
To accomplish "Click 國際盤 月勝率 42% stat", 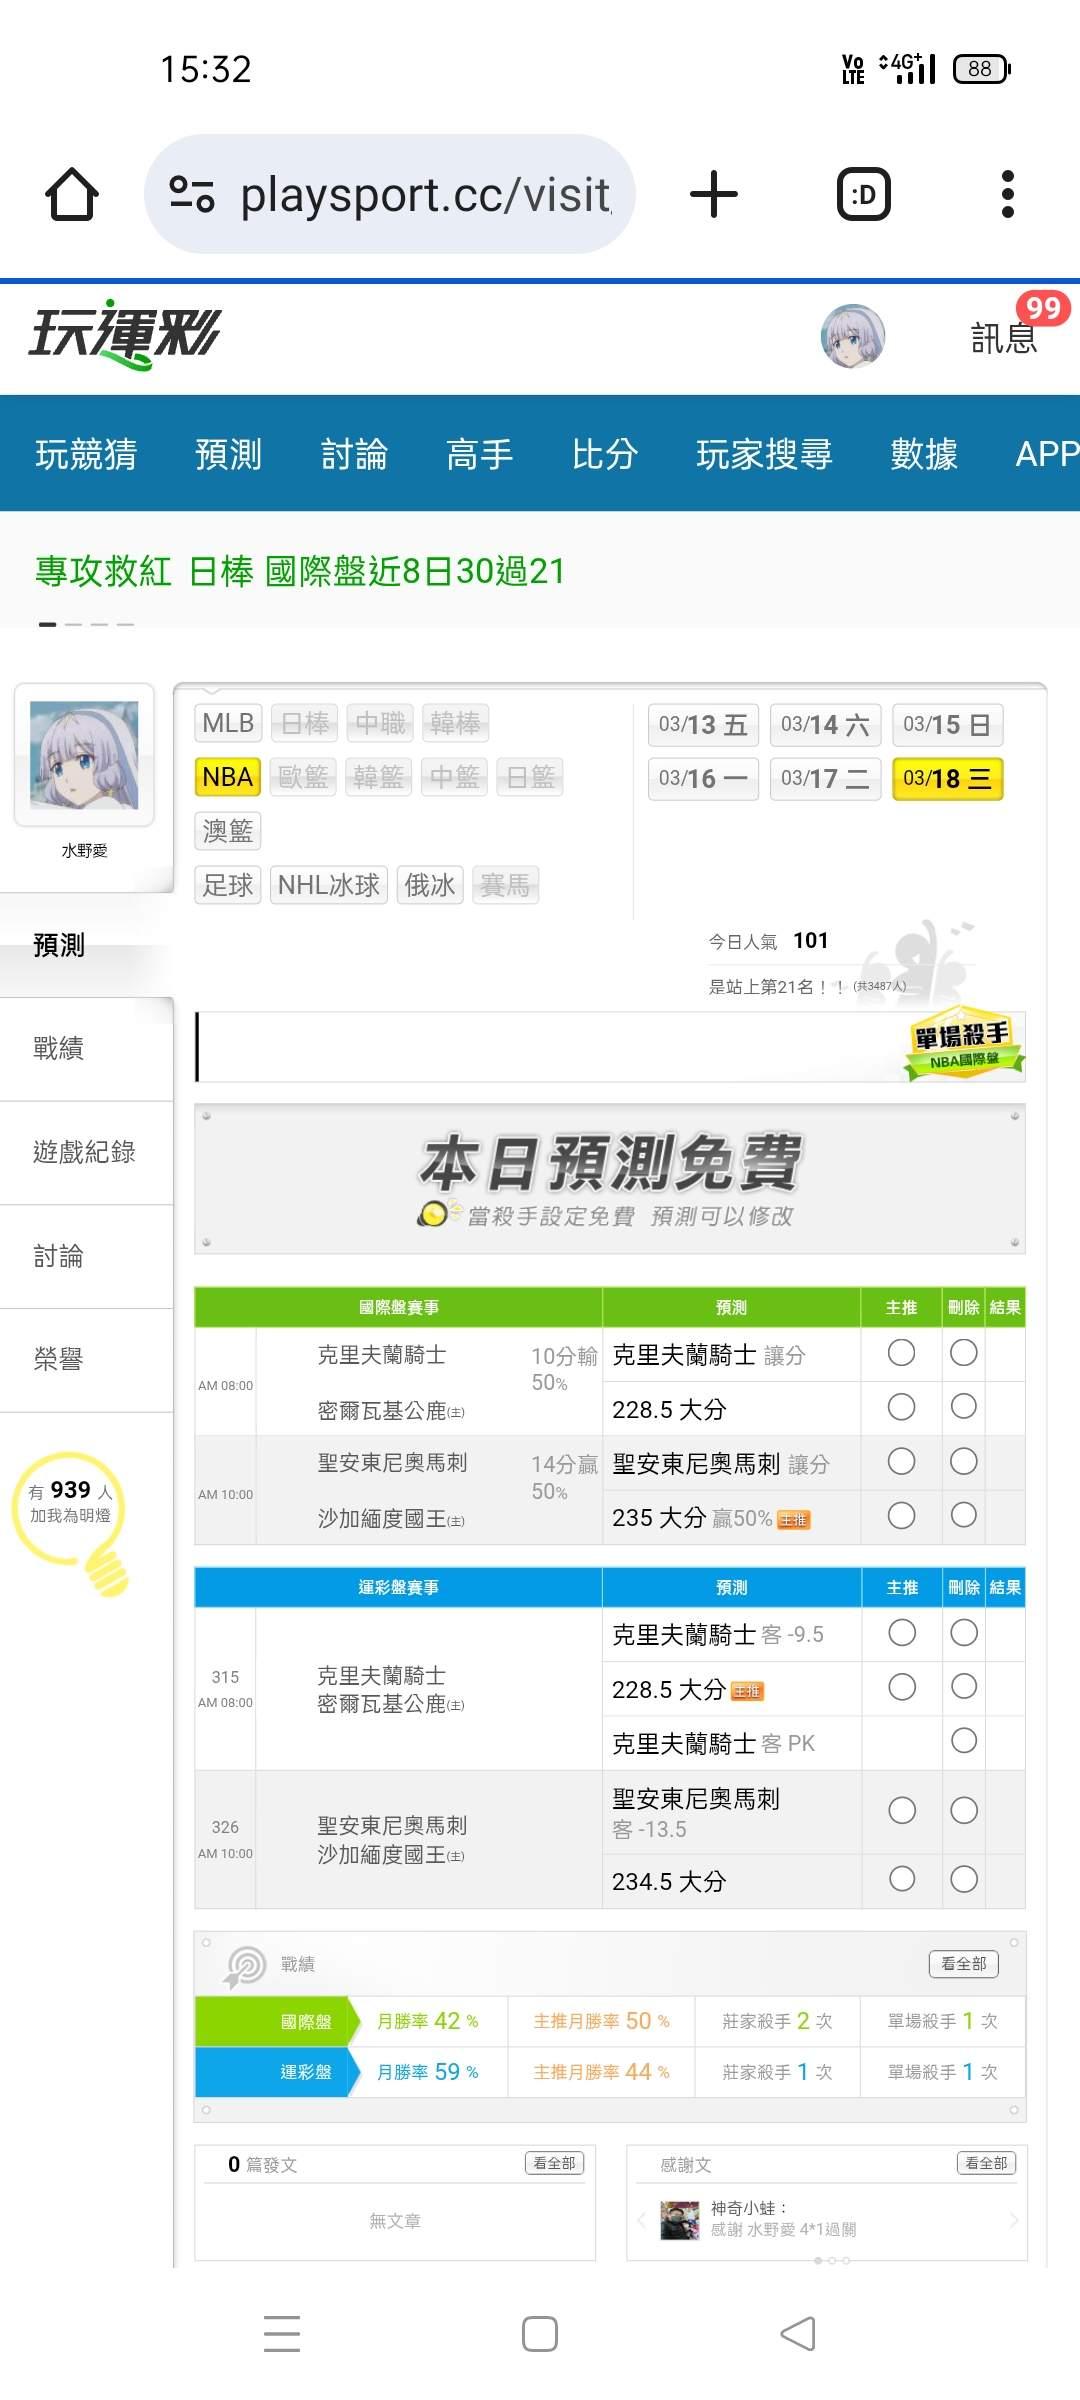I will (x=428, y=2021).
